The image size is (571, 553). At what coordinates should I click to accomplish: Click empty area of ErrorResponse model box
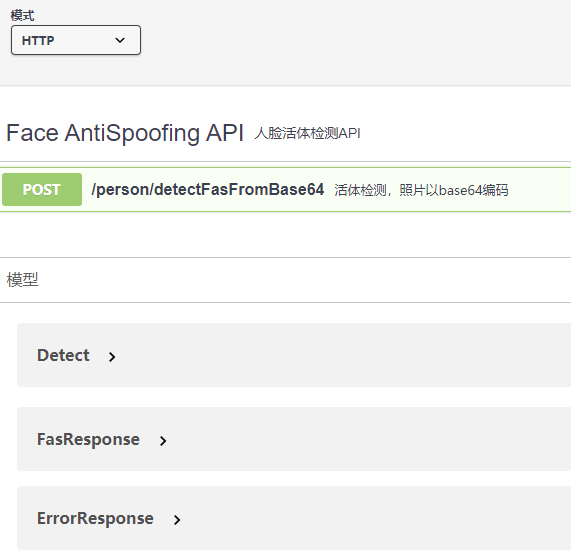pos(371,518)
